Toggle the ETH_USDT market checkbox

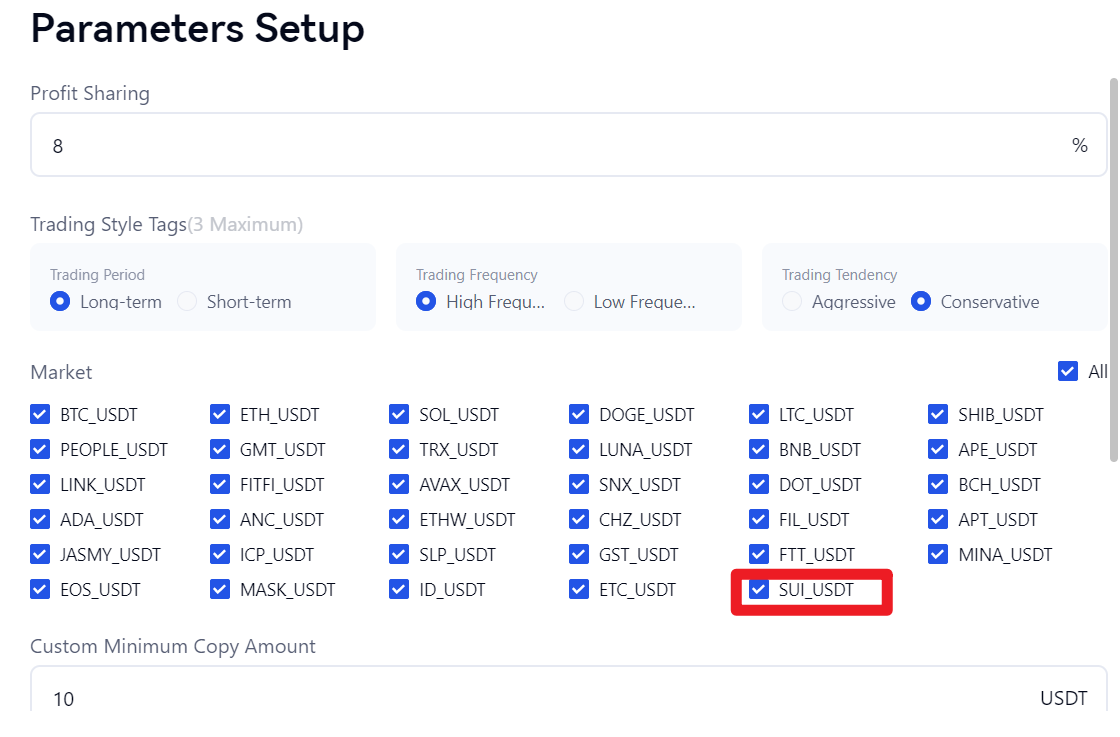coord(220,415)
